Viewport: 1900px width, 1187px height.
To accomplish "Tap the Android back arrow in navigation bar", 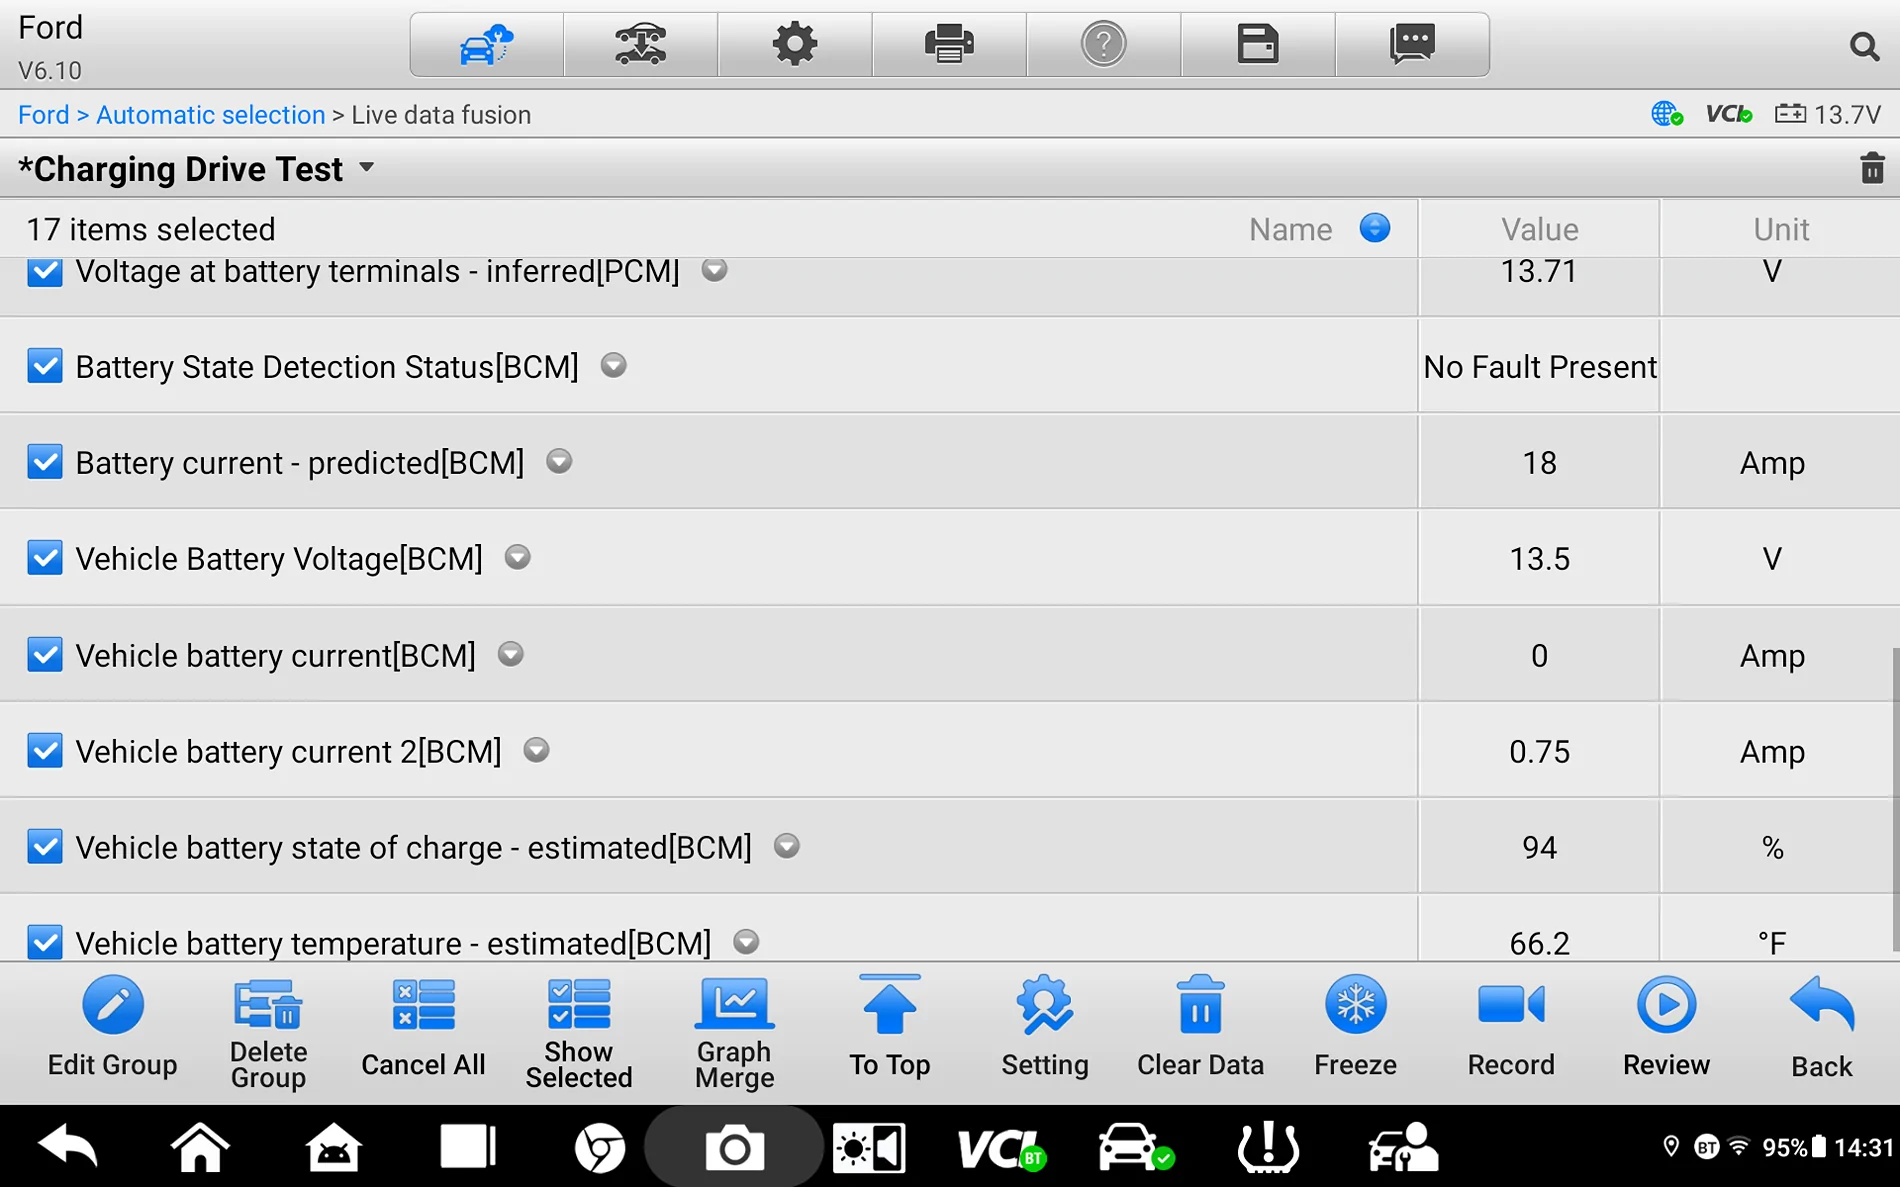I will pos(67,1147).
